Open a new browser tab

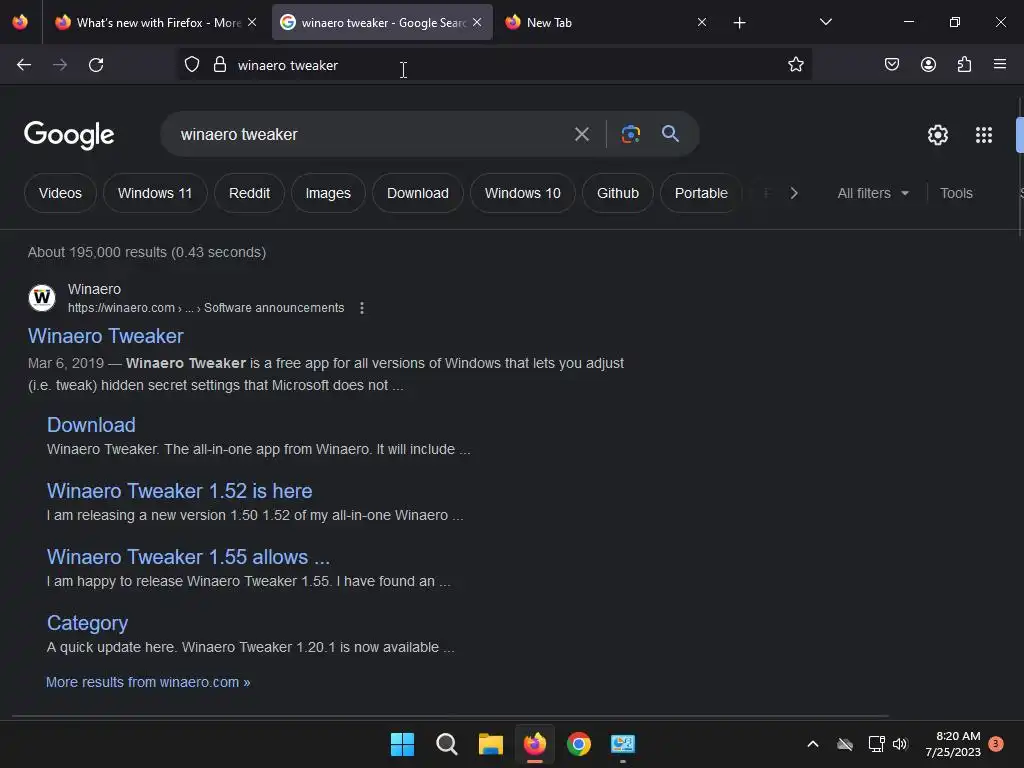tap(739, 23)
